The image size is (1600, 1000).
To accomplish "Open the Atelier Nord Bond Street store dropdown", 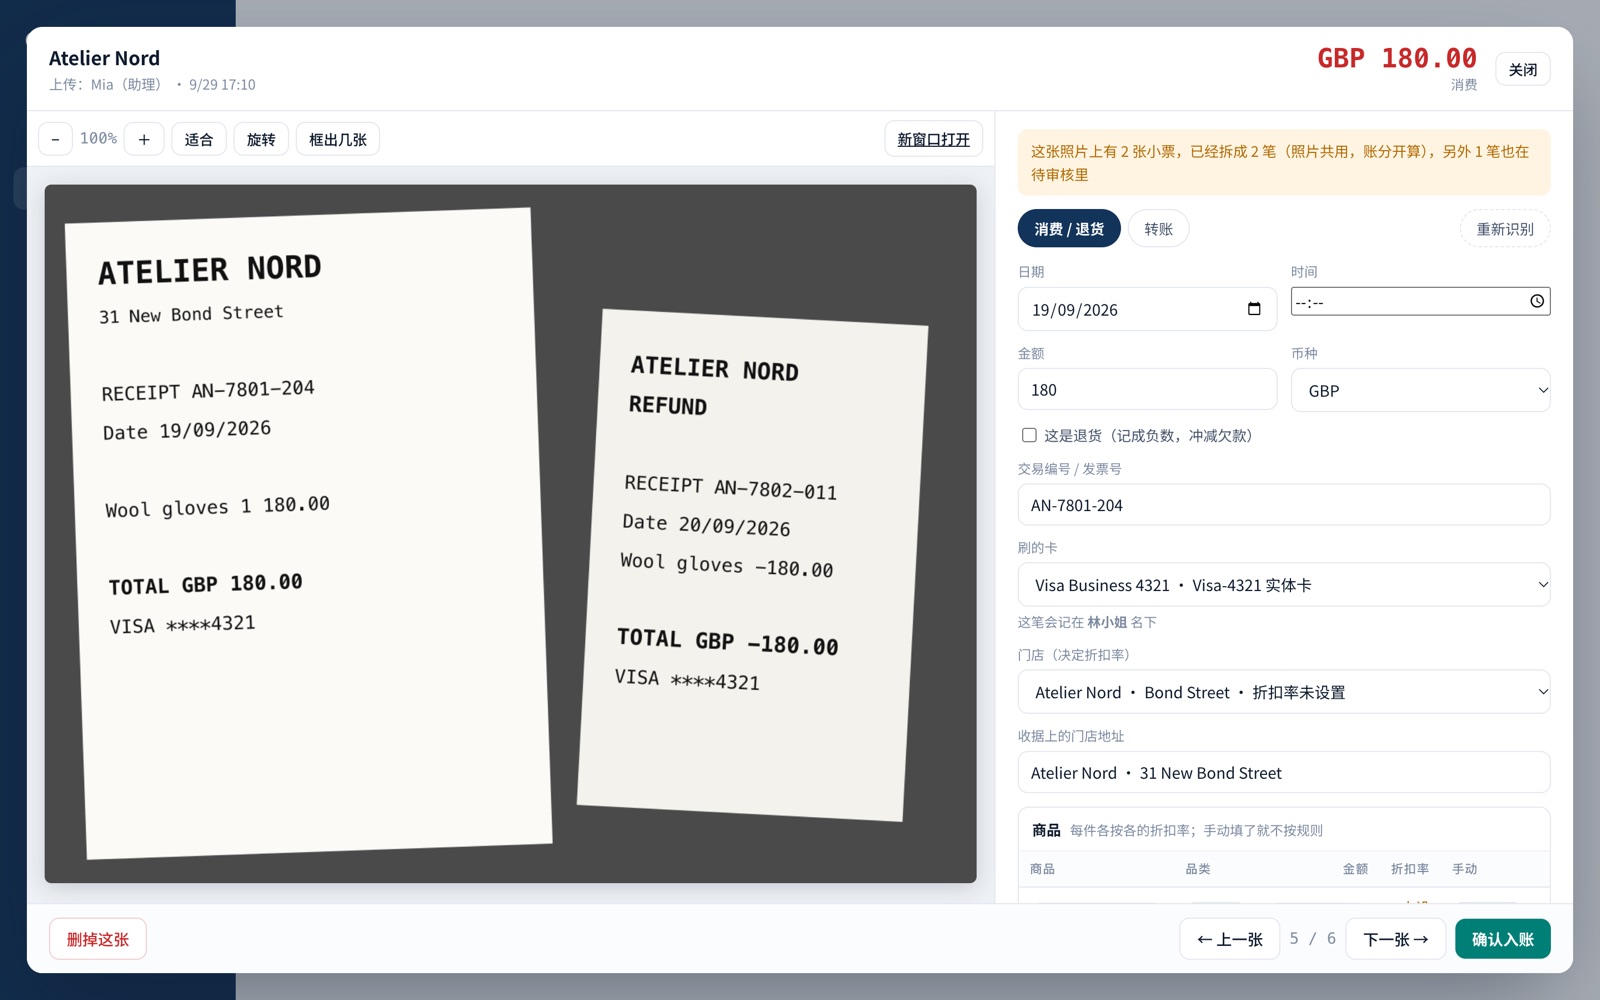I will [x=1284, y=692].
